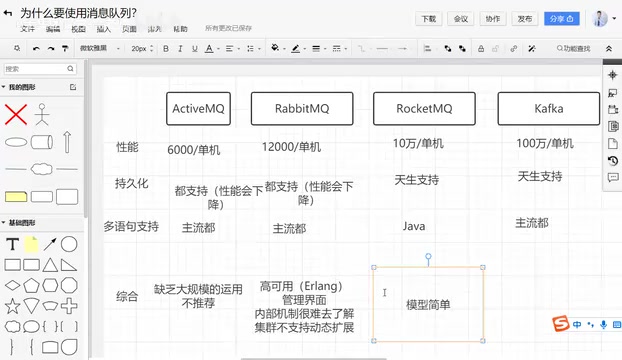Click the redo arrow in toolbar
Screen dimensions: 622x360
[x=51, y=48]
